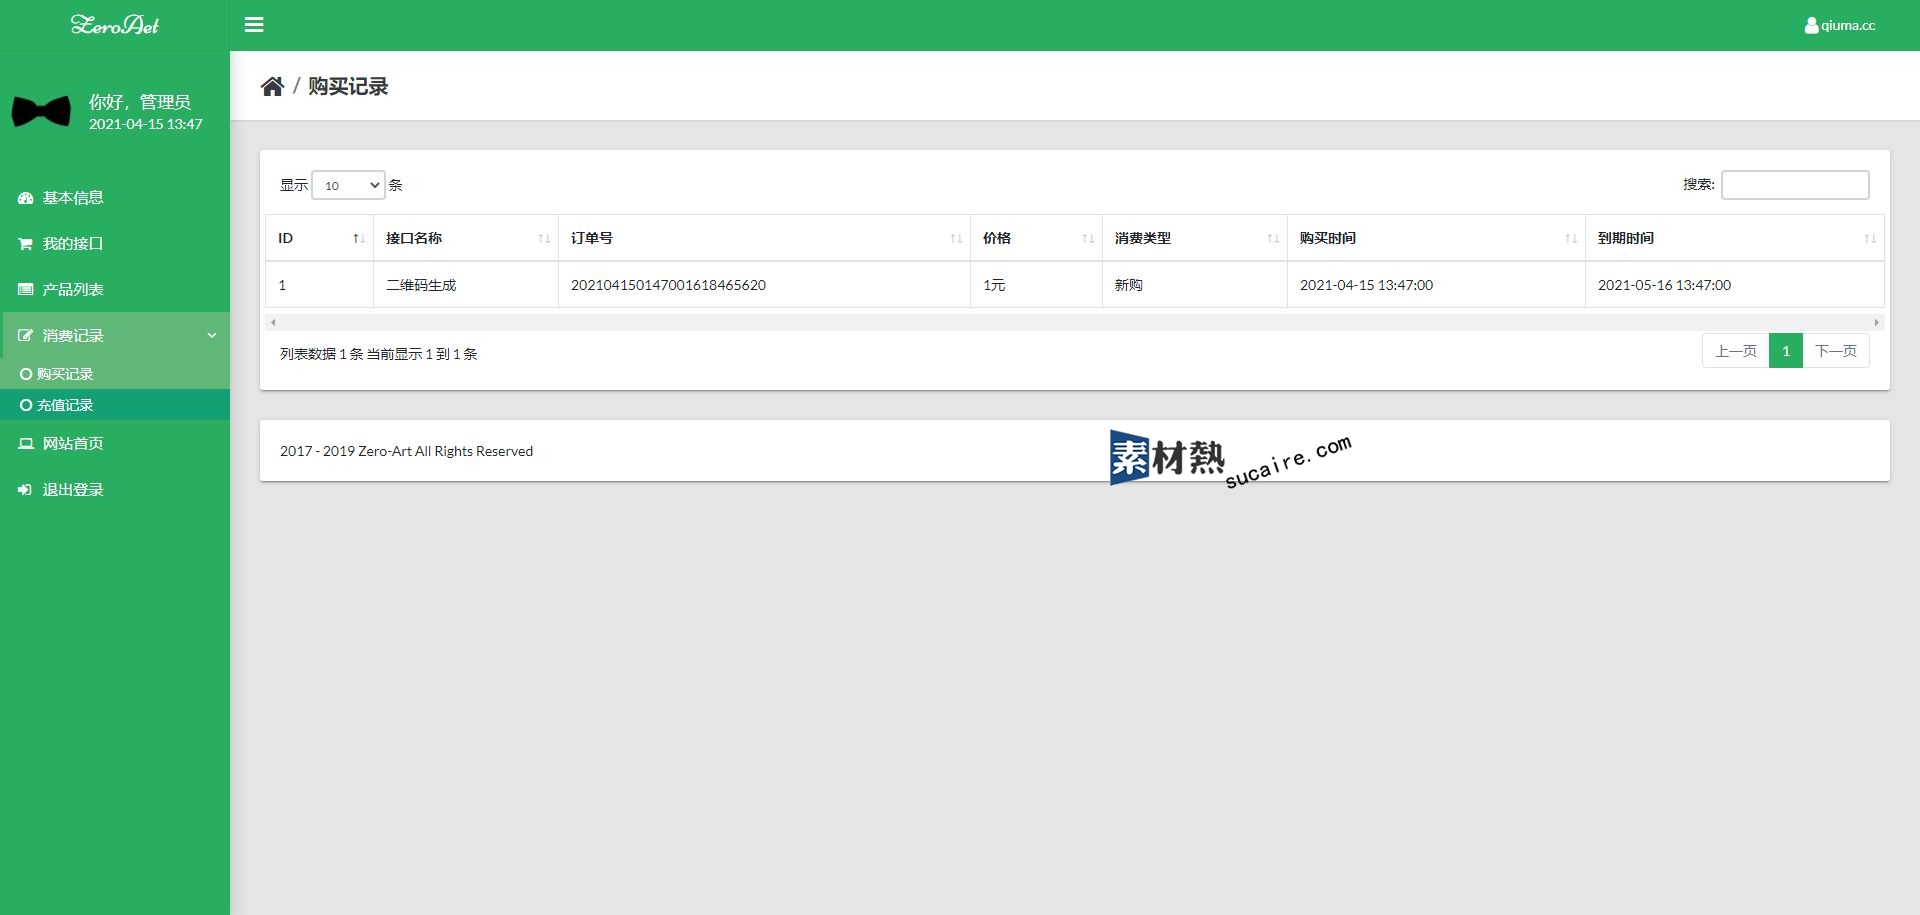The height and width of the screenshot is (915, 1920).
Task: Click 购买记录 breadcrumb title
Action: [348, 87]
